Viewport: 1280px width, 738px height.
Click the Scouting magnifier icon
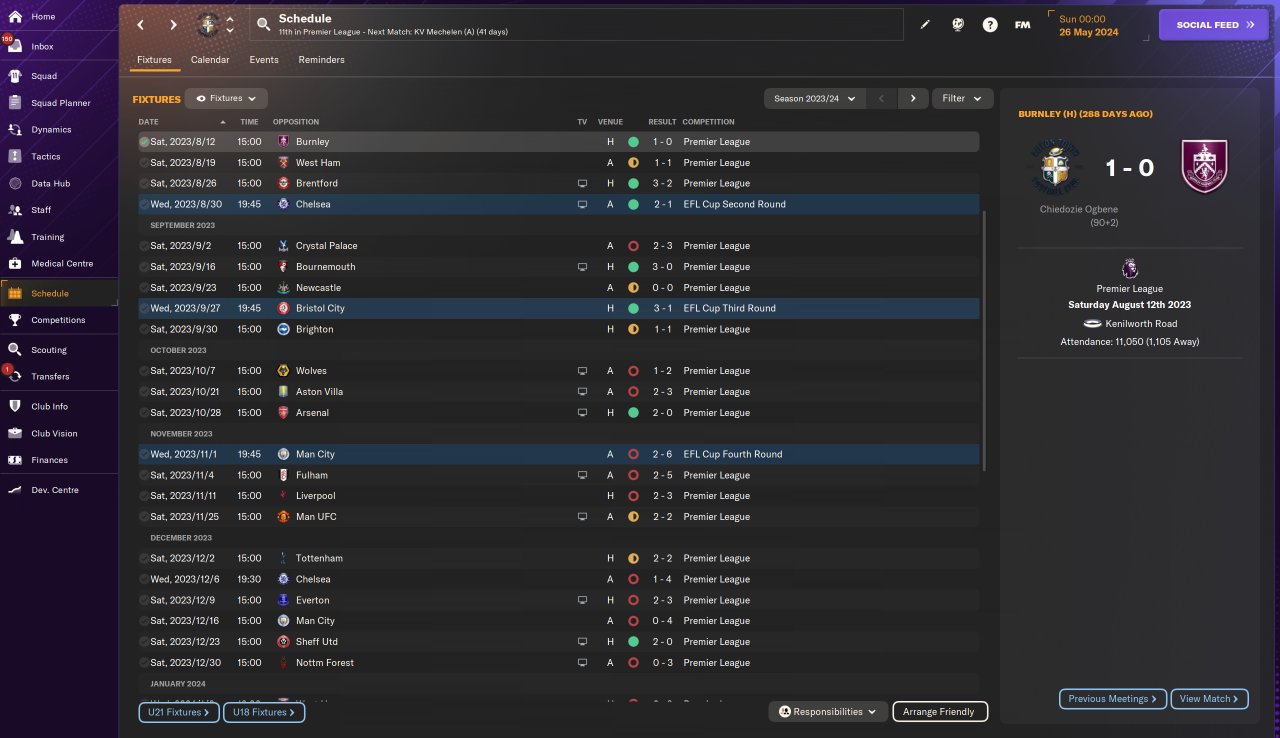tap(15, 350)
